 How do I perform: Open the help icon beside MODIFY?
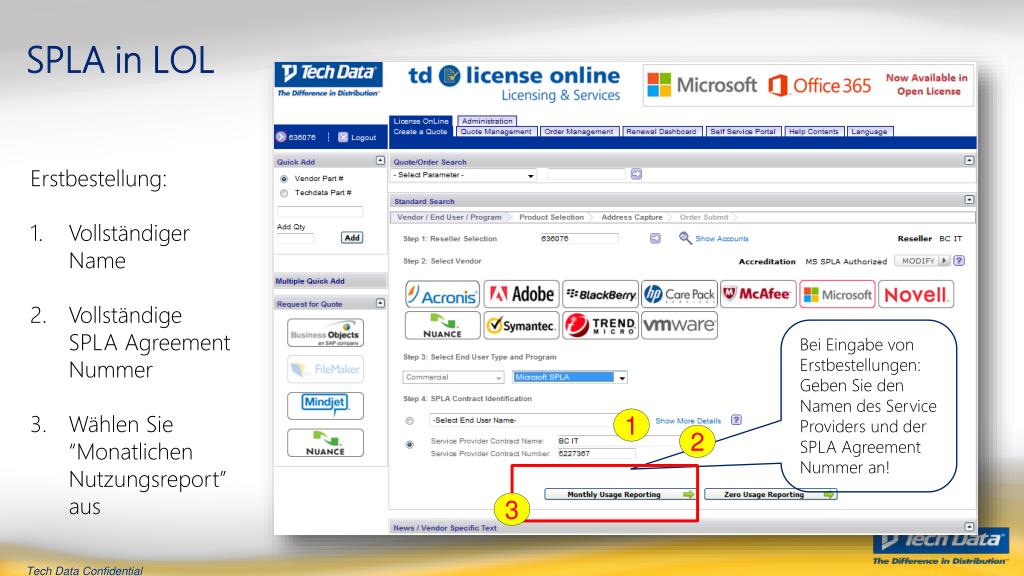pos(959,261)
